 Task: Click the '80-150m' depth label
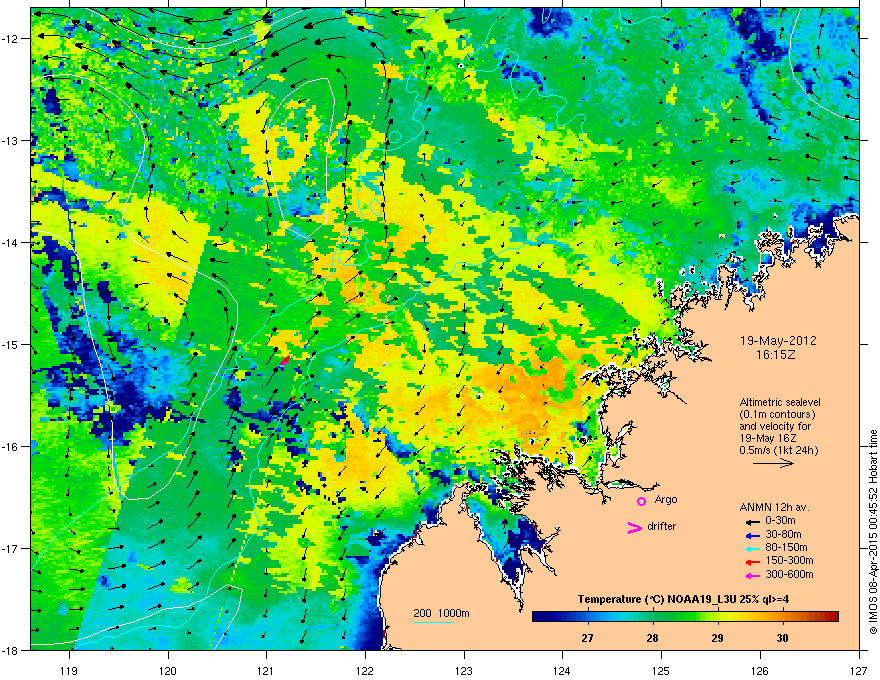pos(786,547)
